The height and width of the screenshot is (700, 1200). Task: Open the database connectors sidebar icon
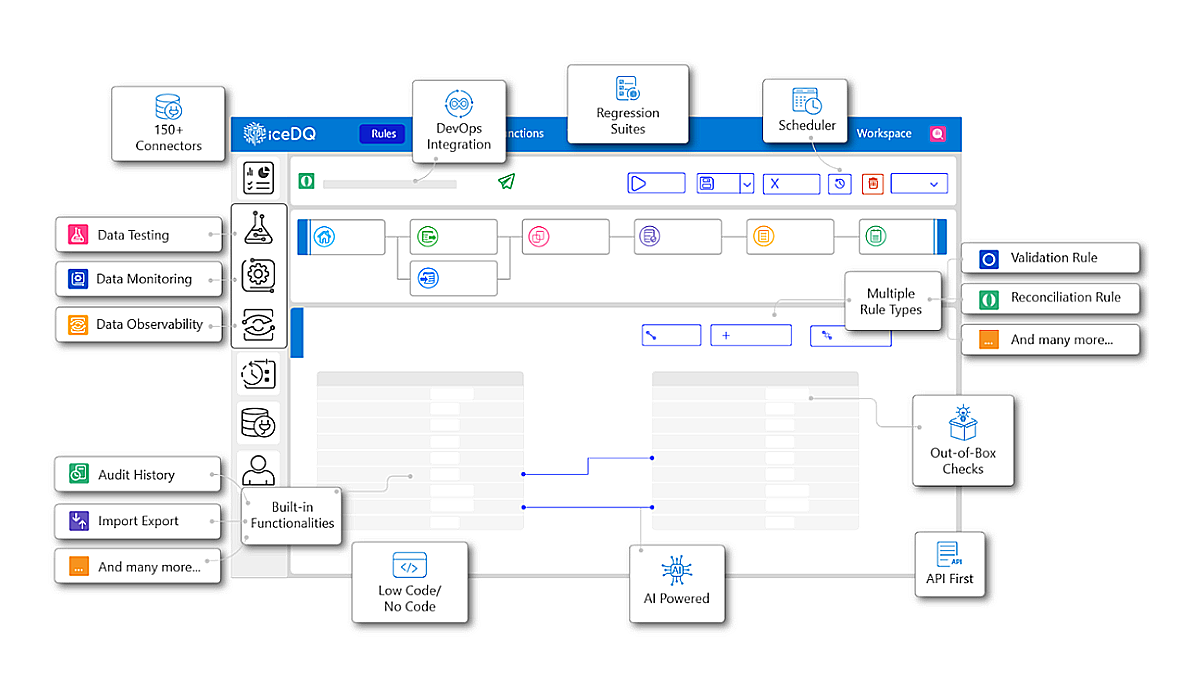pos(258,423)
